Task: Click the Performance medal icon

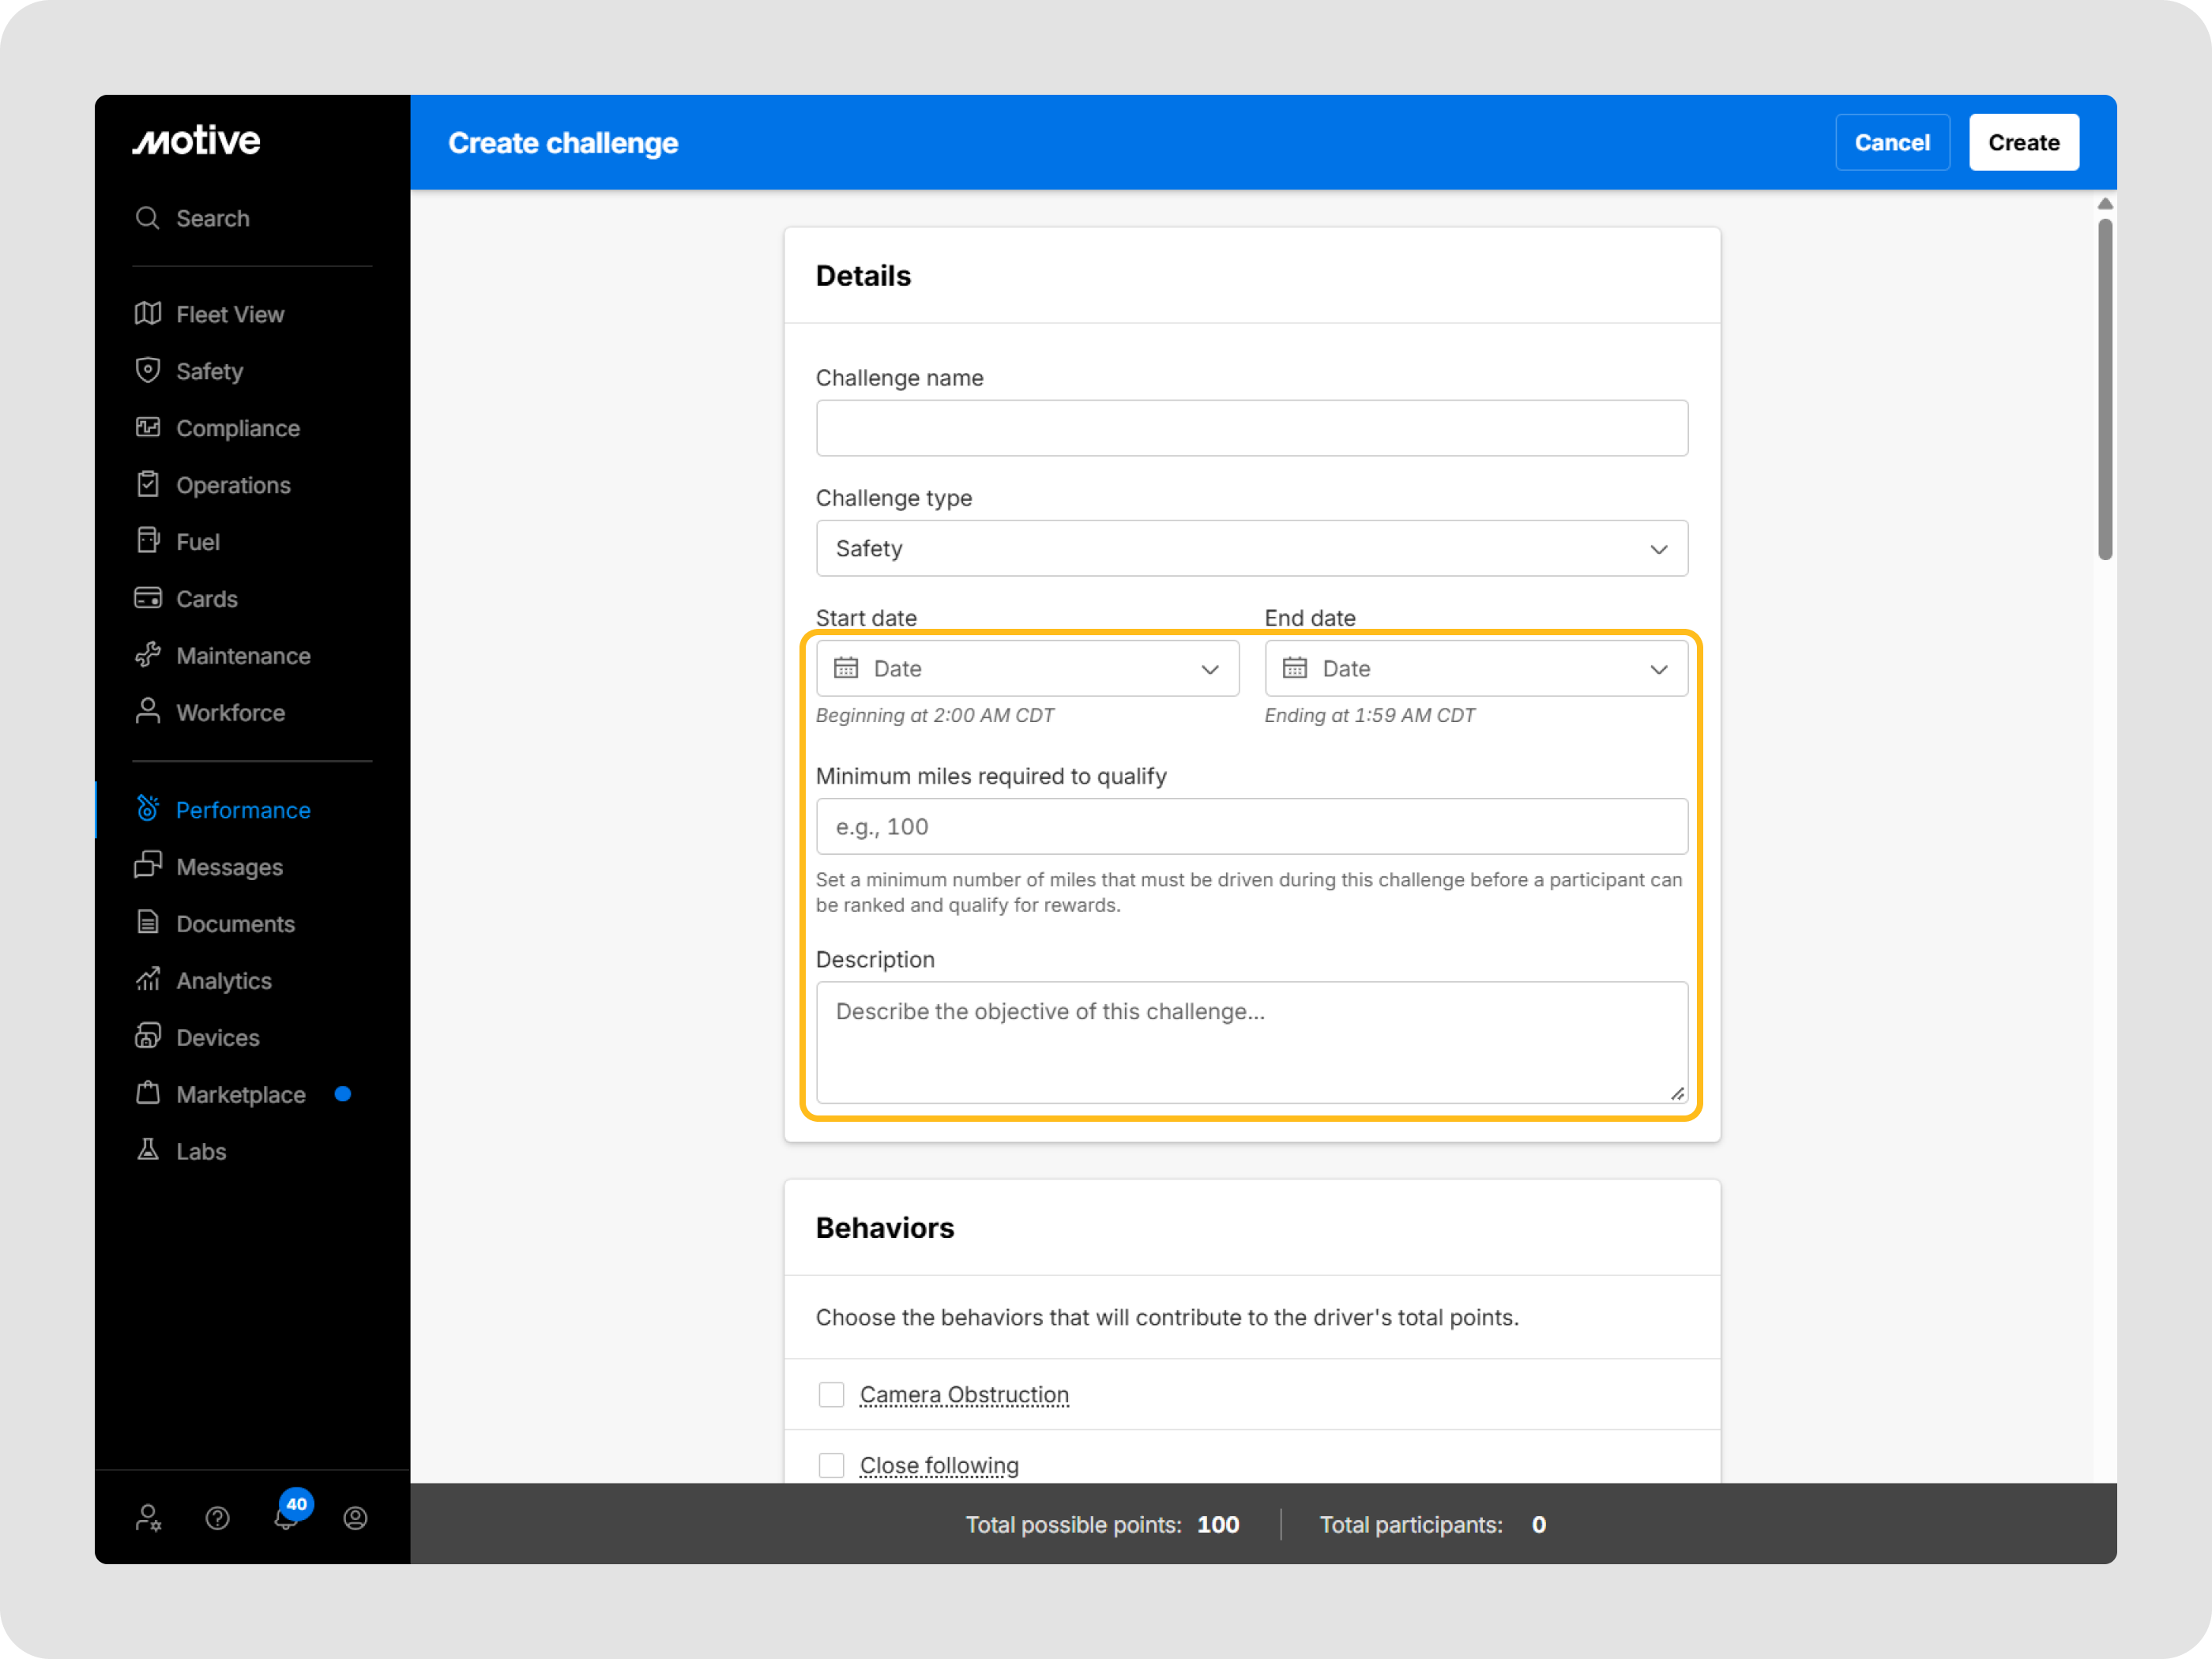Action: pyautogui.click(x=148, y=808)
